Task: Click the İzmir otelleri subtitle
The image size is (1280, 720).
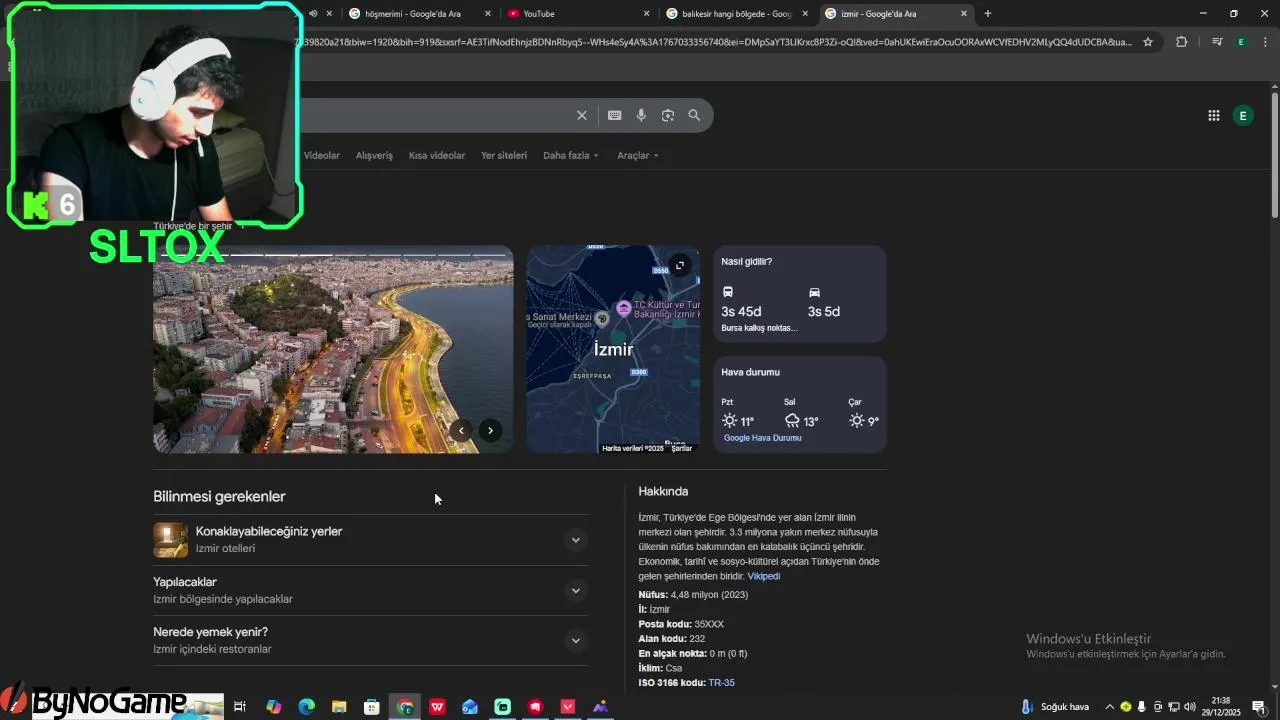Action: (225, 549)
